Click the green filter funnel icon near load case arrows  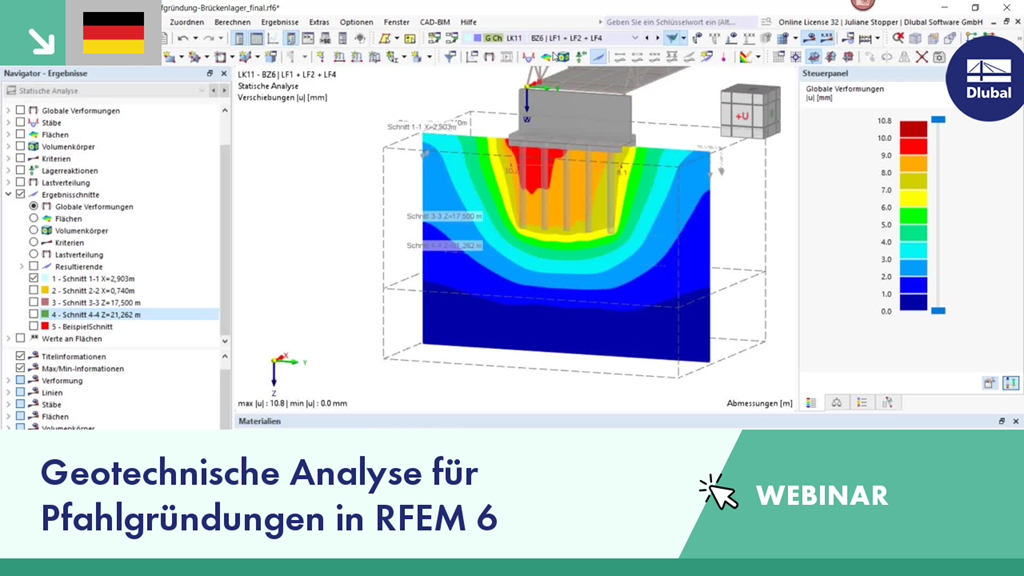(671, 38)
